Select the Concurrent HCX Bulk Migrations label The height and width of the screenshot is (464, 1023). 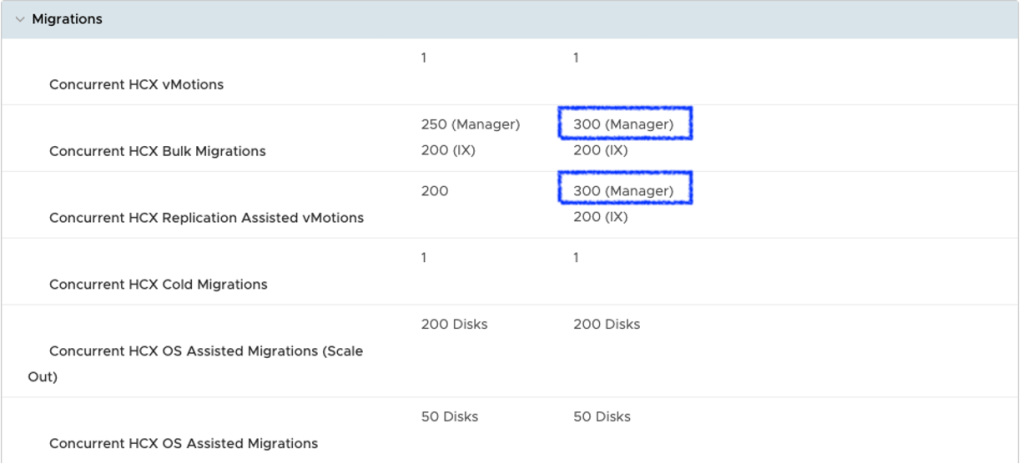tap(157, 151)
